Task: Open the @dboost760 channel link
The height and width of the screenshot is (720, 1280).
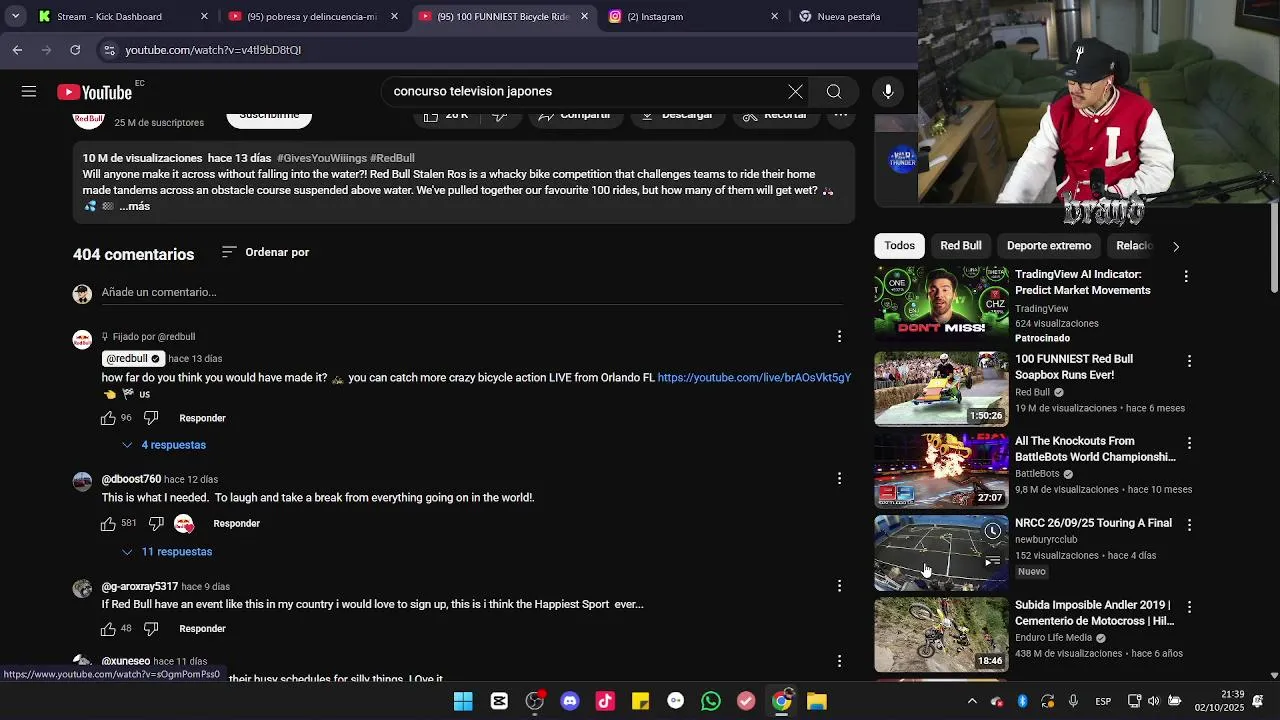Action: point(131,480)
